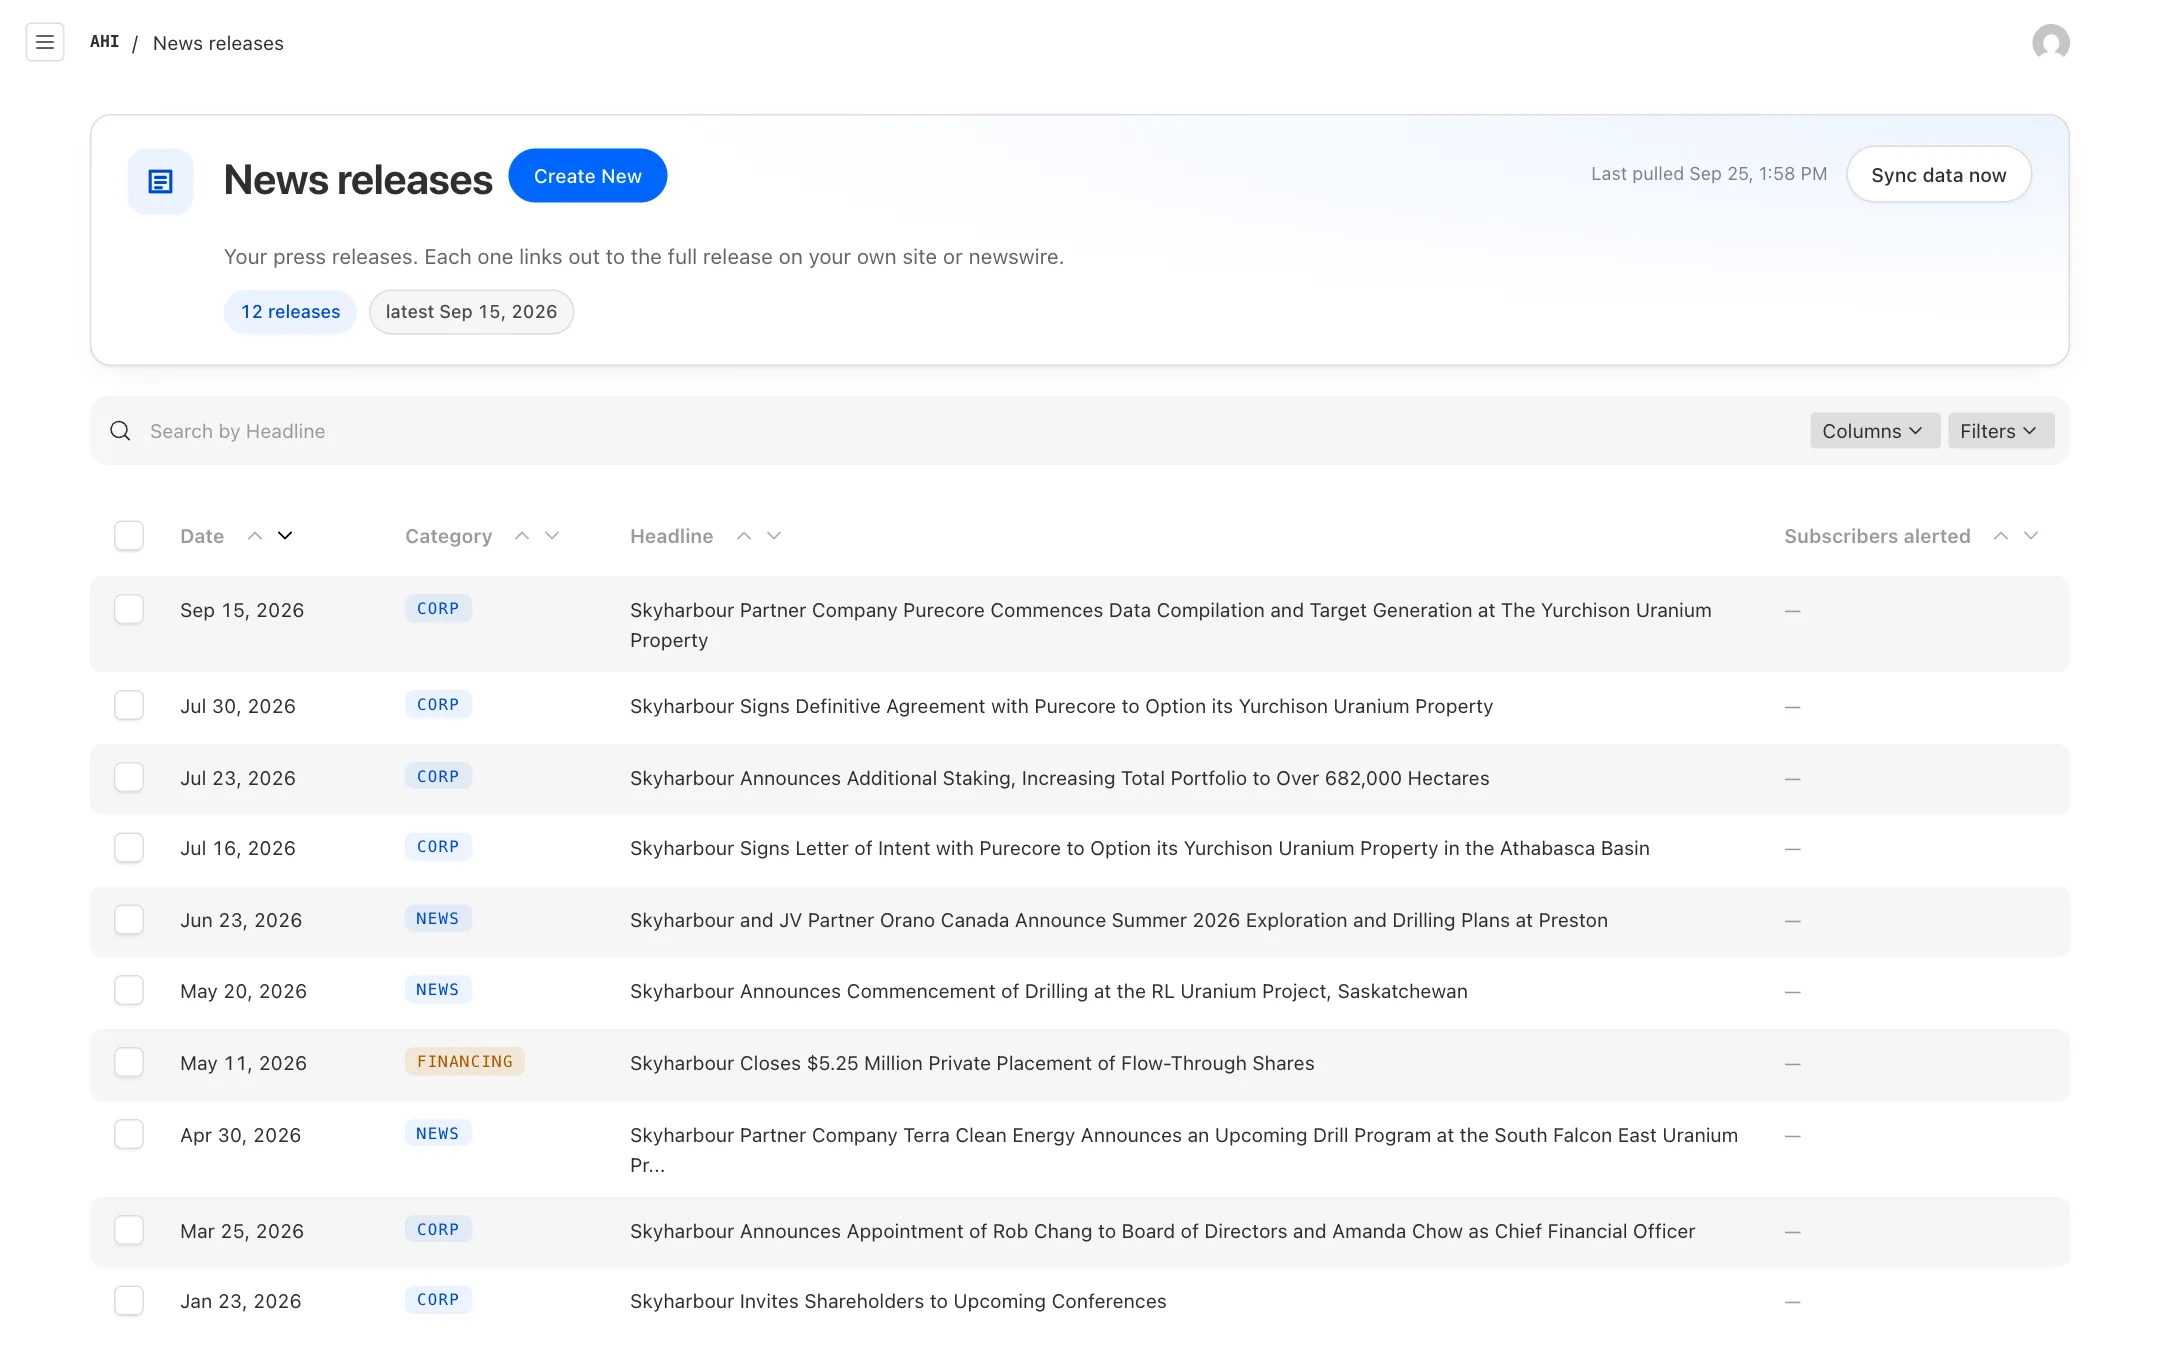The width and height of the screenshot is (2160, 1350).
Task: Open Additional Staking 682,000 Hectares headline
Action: click(1059, 778)
